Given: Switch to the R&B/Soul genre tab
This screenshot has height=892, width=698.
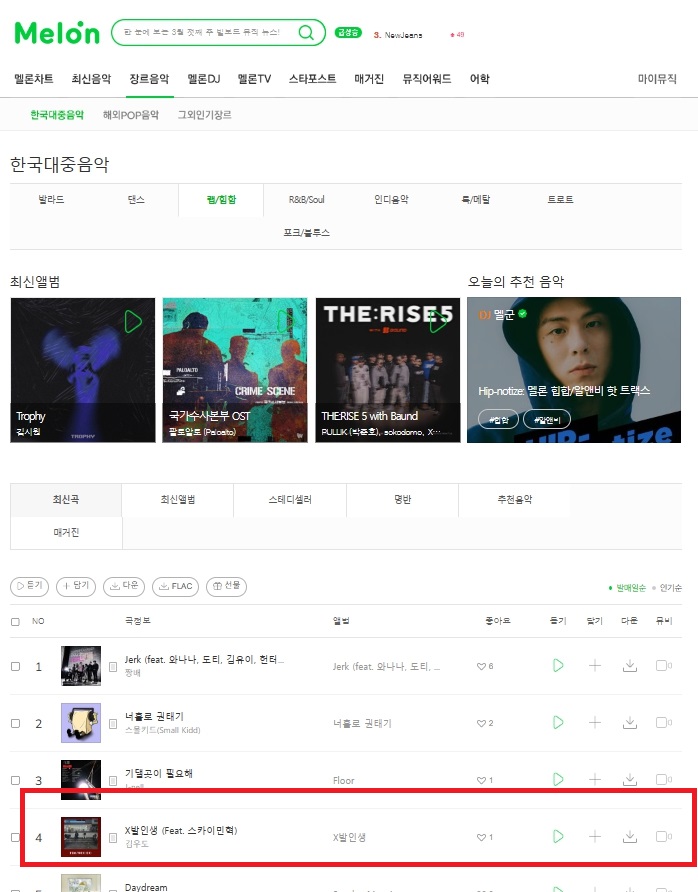Looking at the screenshot, I should click(x=307, y=200).
